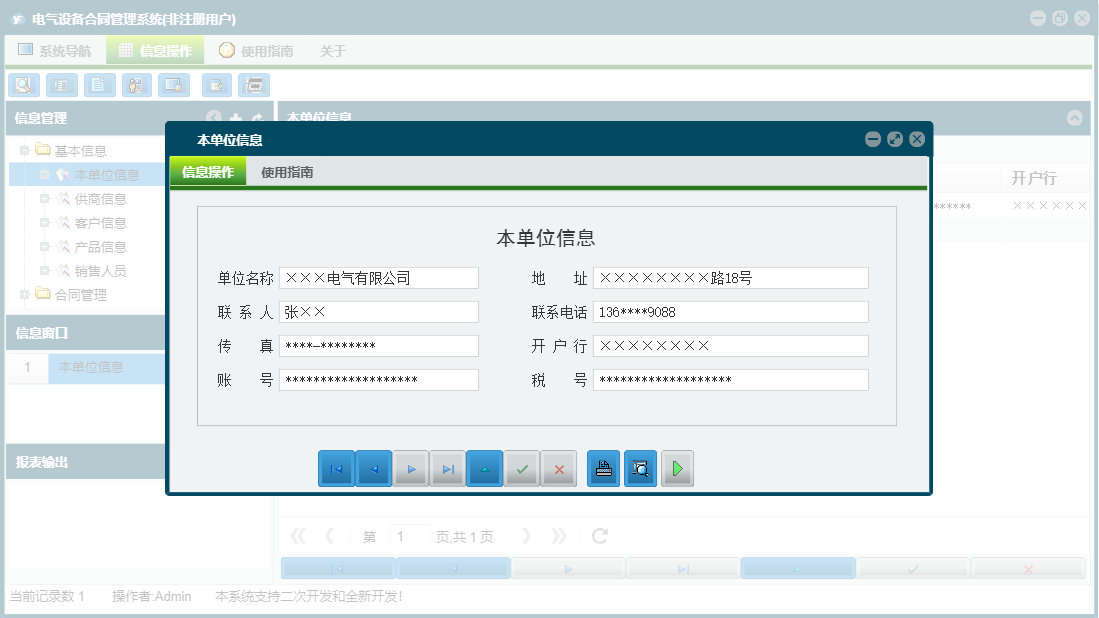This screenshot has width=1099, height=618.
Task: Collapse the 本单位信息 panel with the chevron
Action: 1076,118
